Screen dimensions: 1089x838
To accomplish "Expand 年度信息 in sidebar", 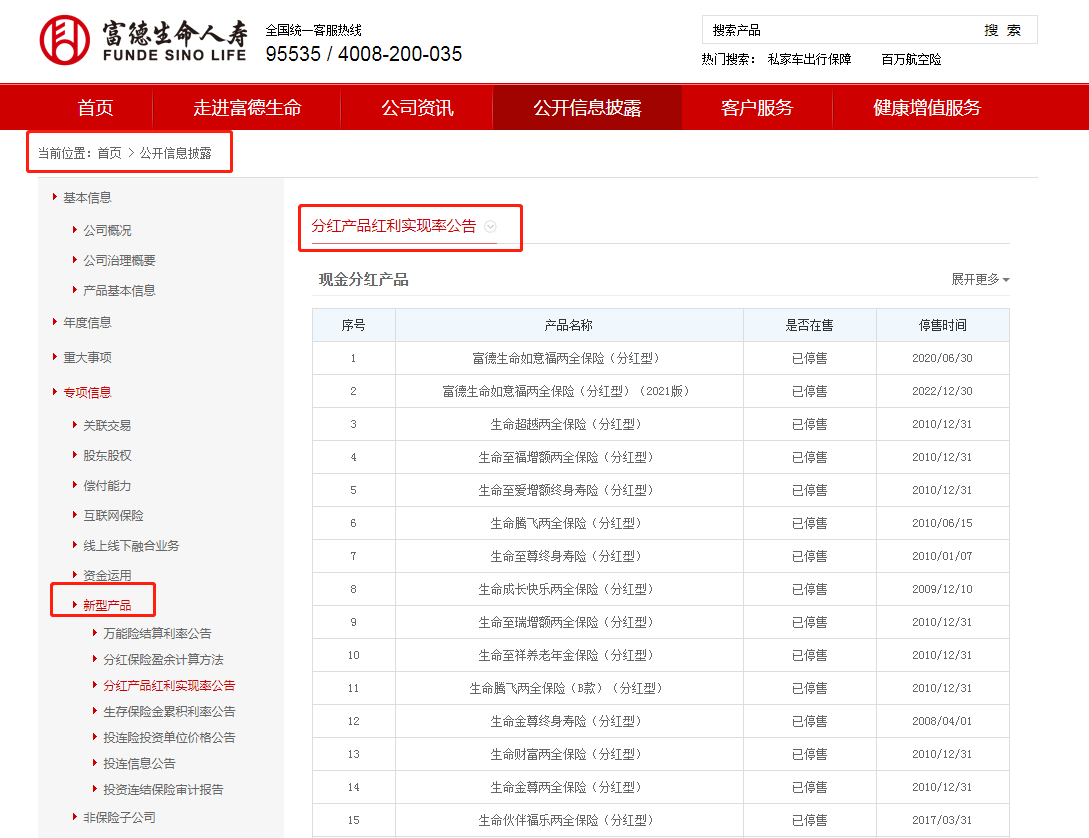I will 87,322.
